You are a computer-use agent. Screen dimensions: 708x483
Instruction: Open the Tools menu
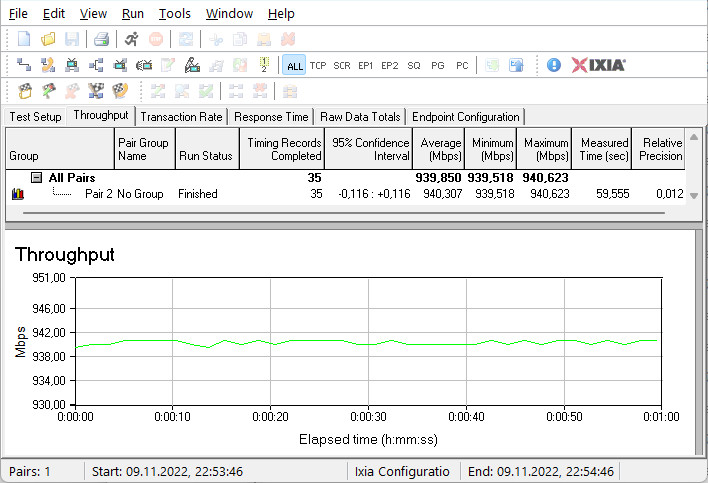pos(174,14)
